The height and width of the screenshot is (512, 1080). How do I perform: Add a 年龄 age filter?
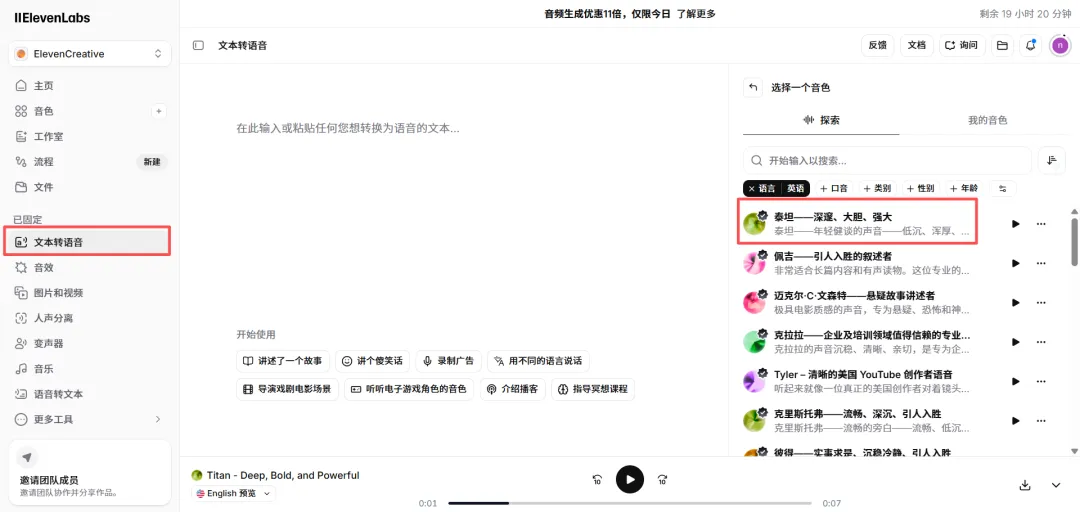963,188
